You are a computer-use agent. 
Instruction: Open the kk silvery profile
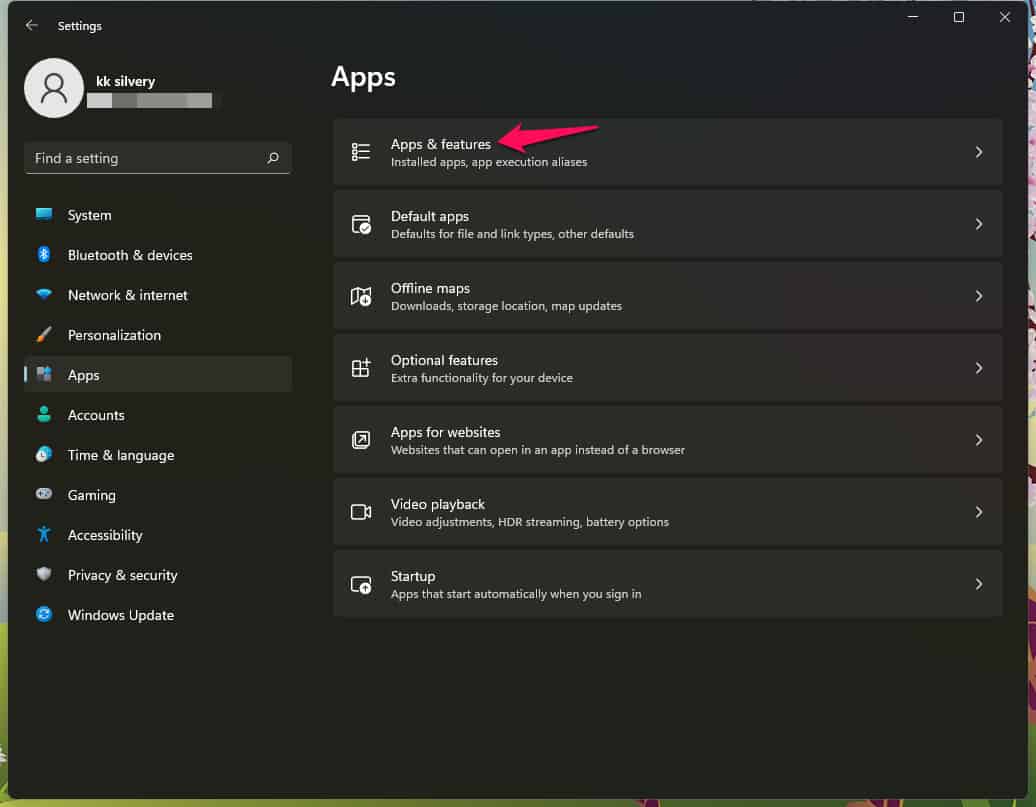tap(54, 88)
